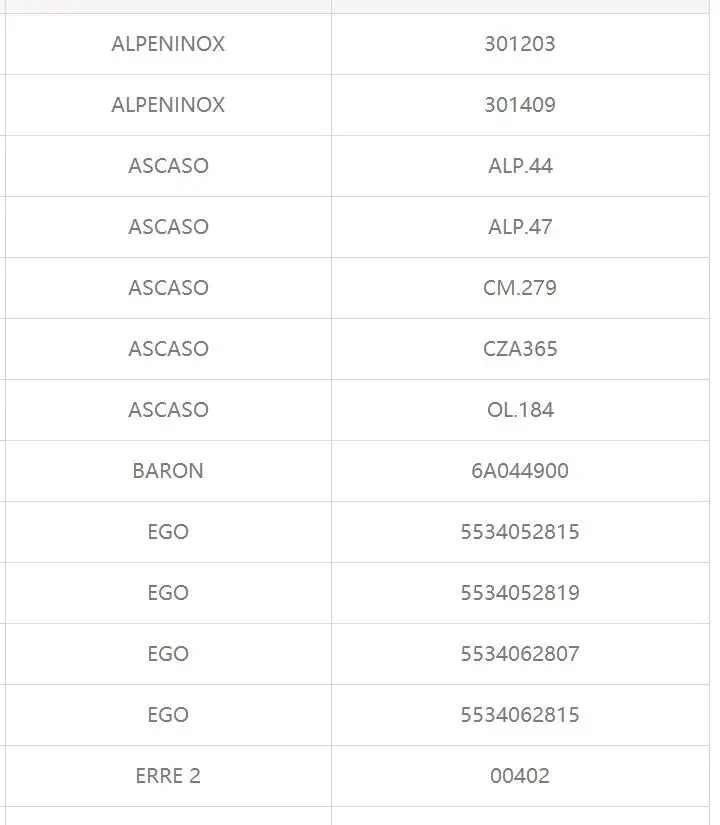The height and width of the screenshot is (825, 720).
Task: Select the cell containing 301409
Action: coord(520,105)
